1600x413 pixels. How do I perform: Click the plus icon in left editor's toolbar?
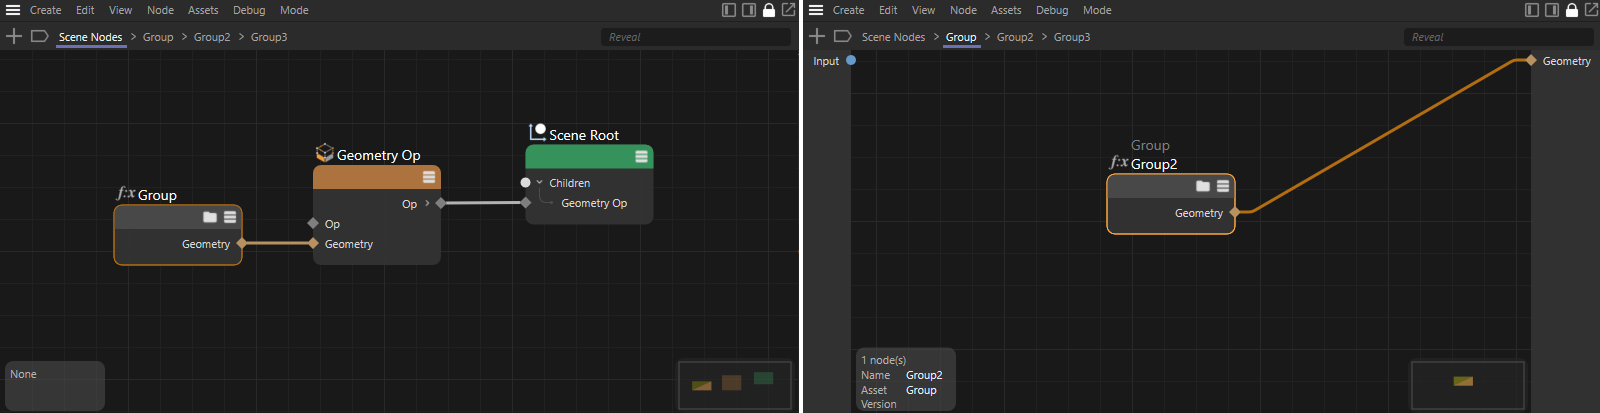14,36
